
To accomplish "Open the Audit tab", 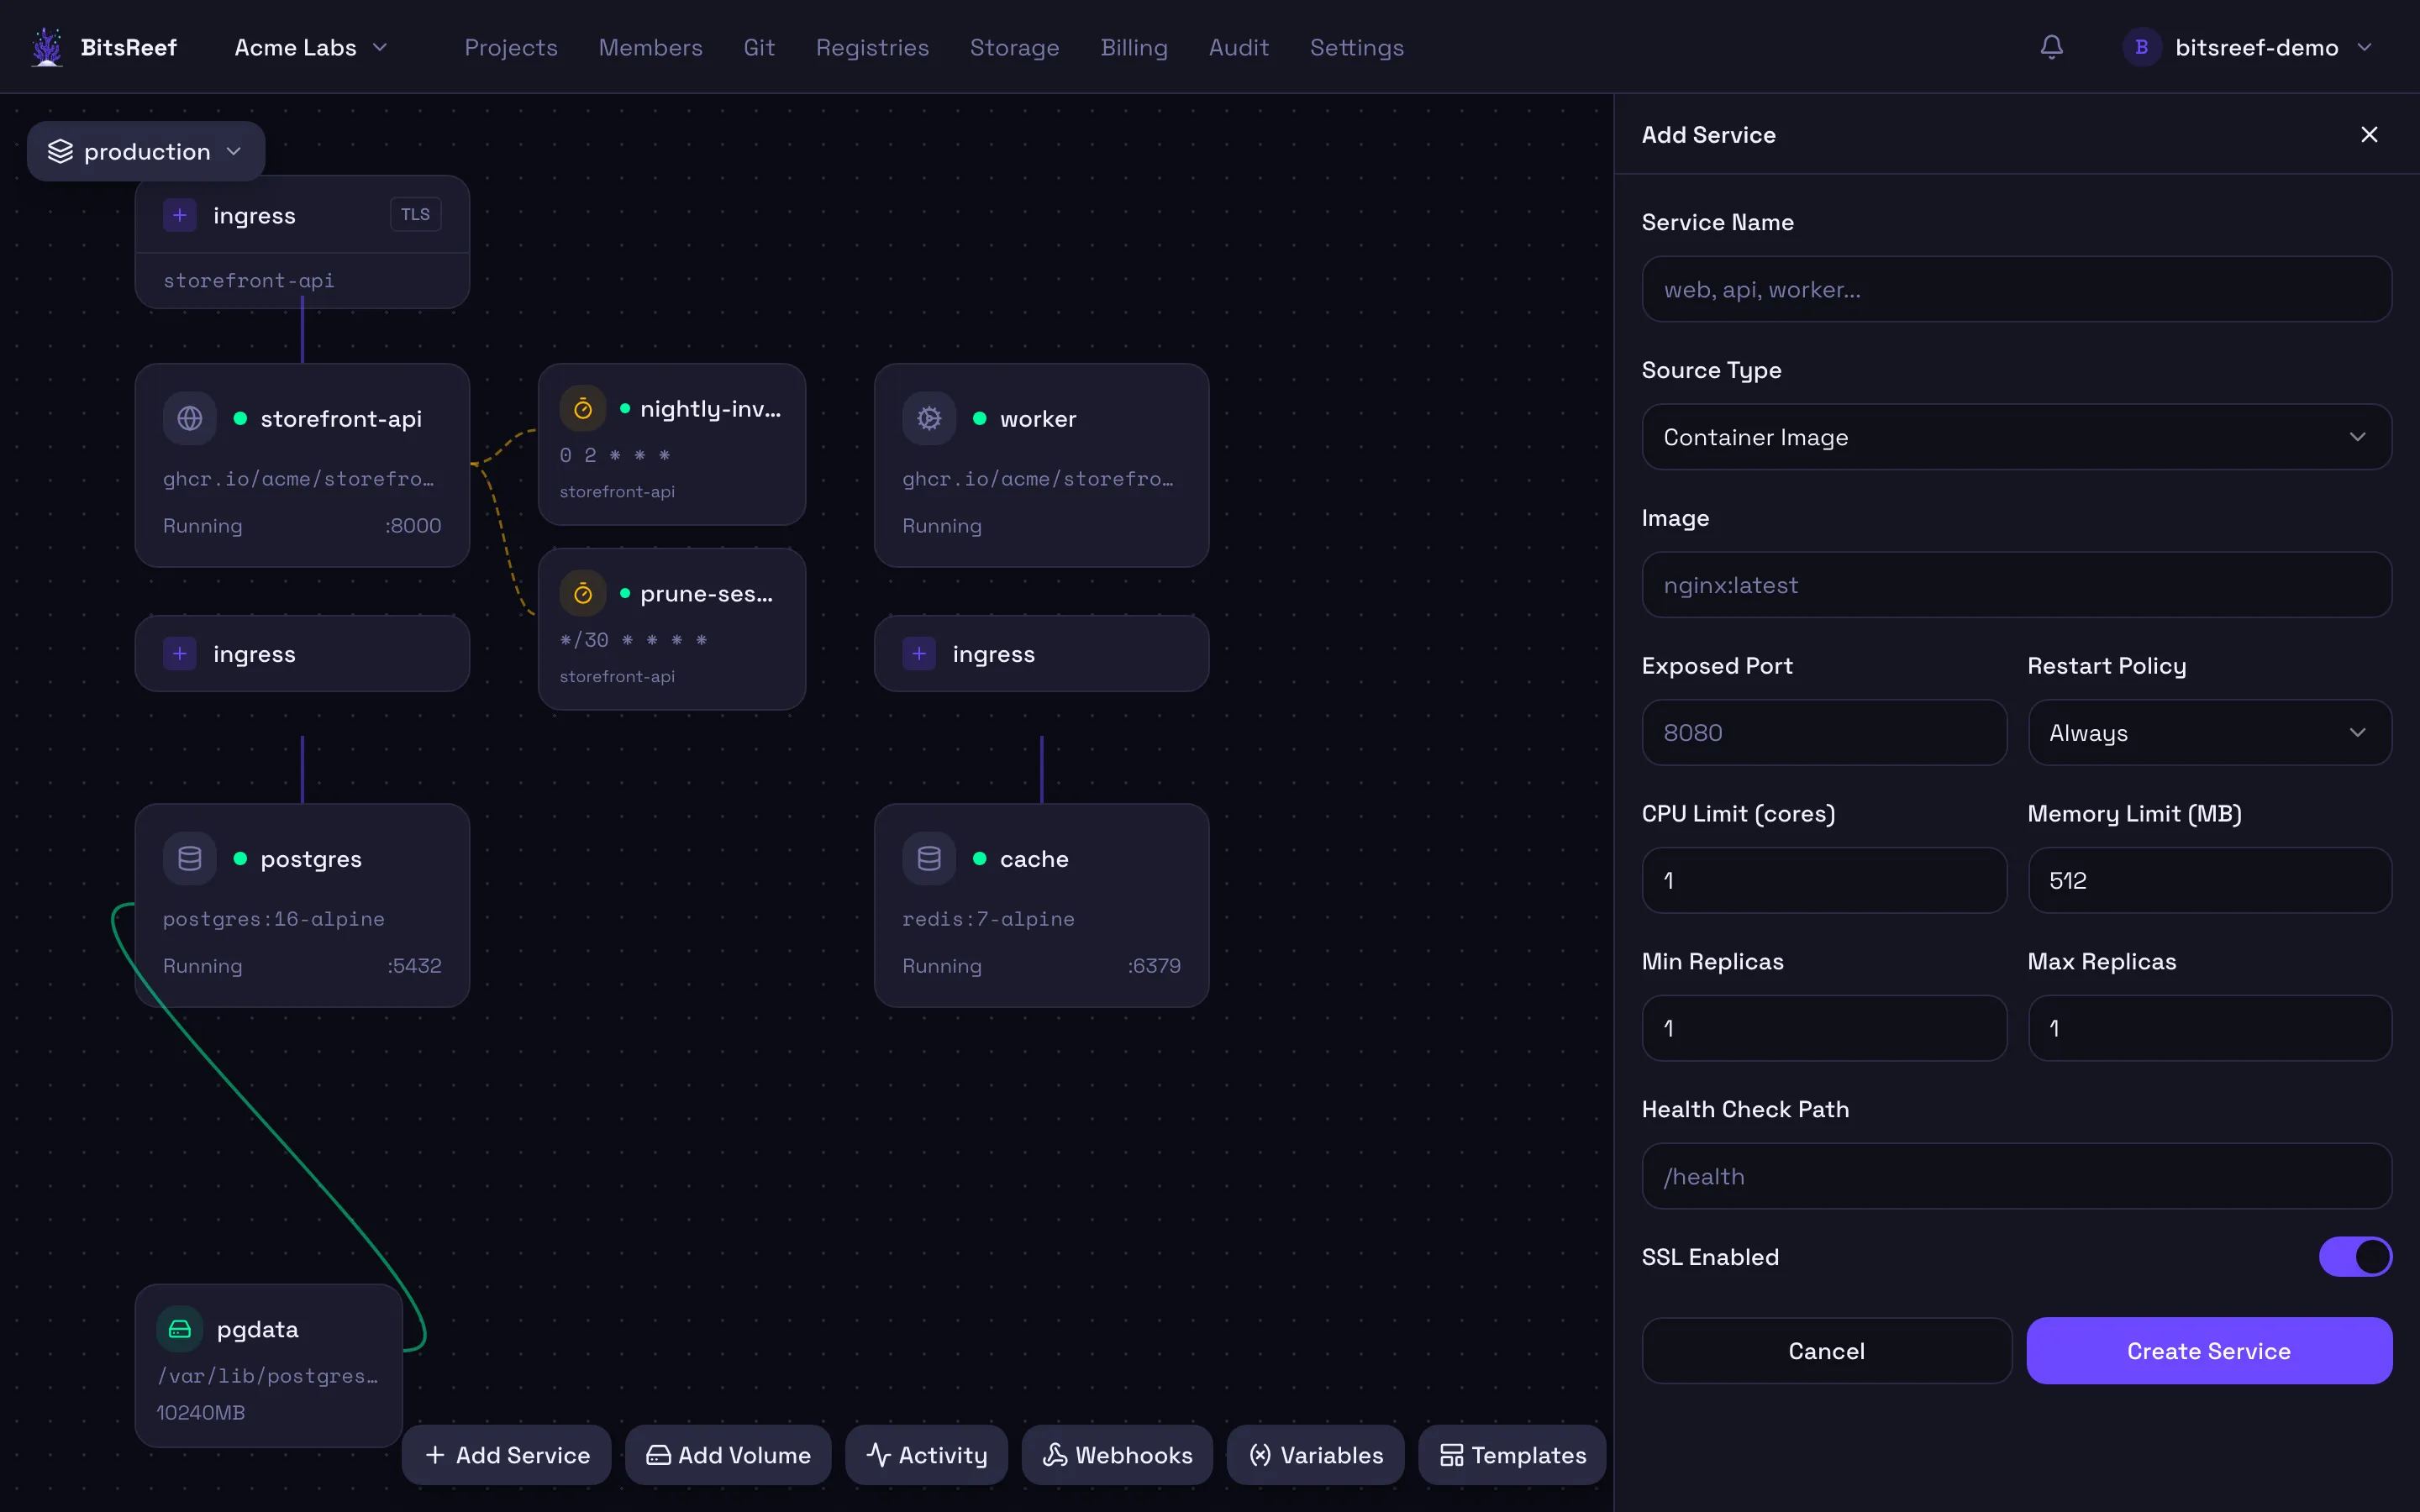I will coord(1238,47).
